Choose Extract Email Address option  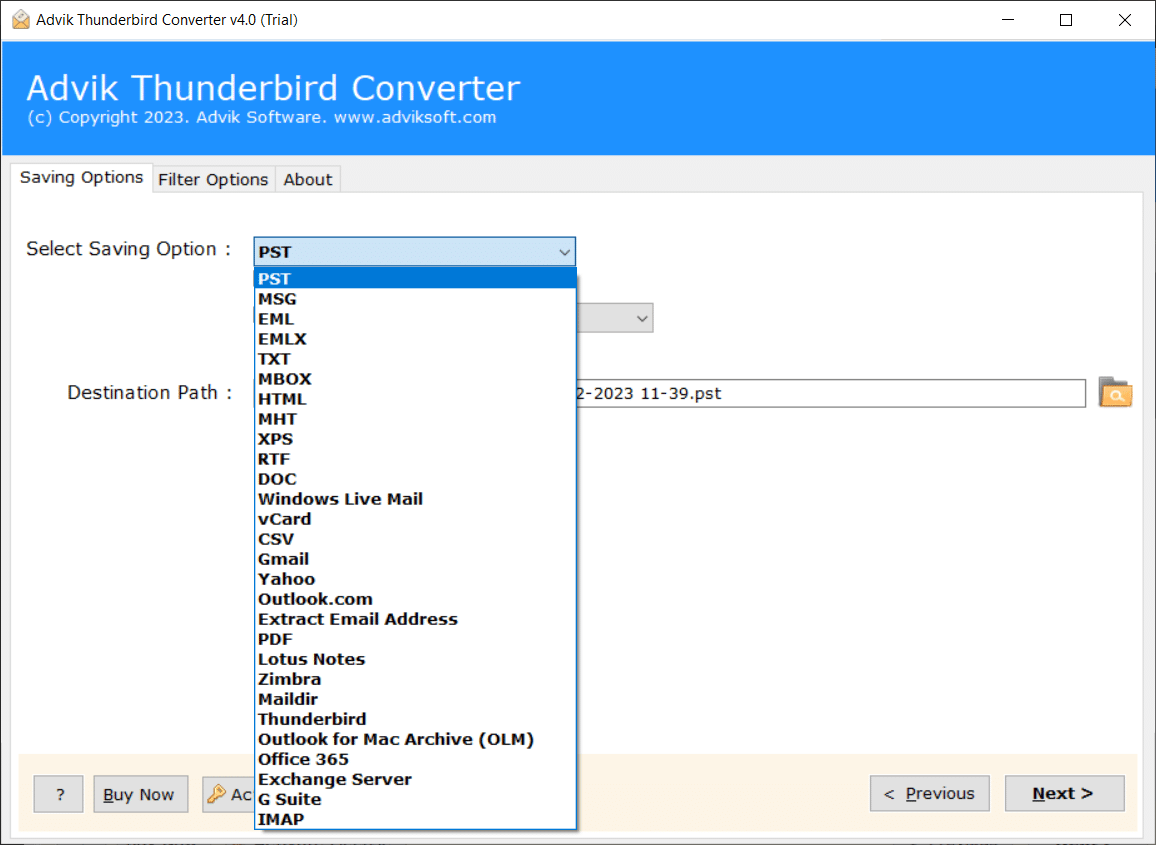pyautogui.click(x=357, y=619)
